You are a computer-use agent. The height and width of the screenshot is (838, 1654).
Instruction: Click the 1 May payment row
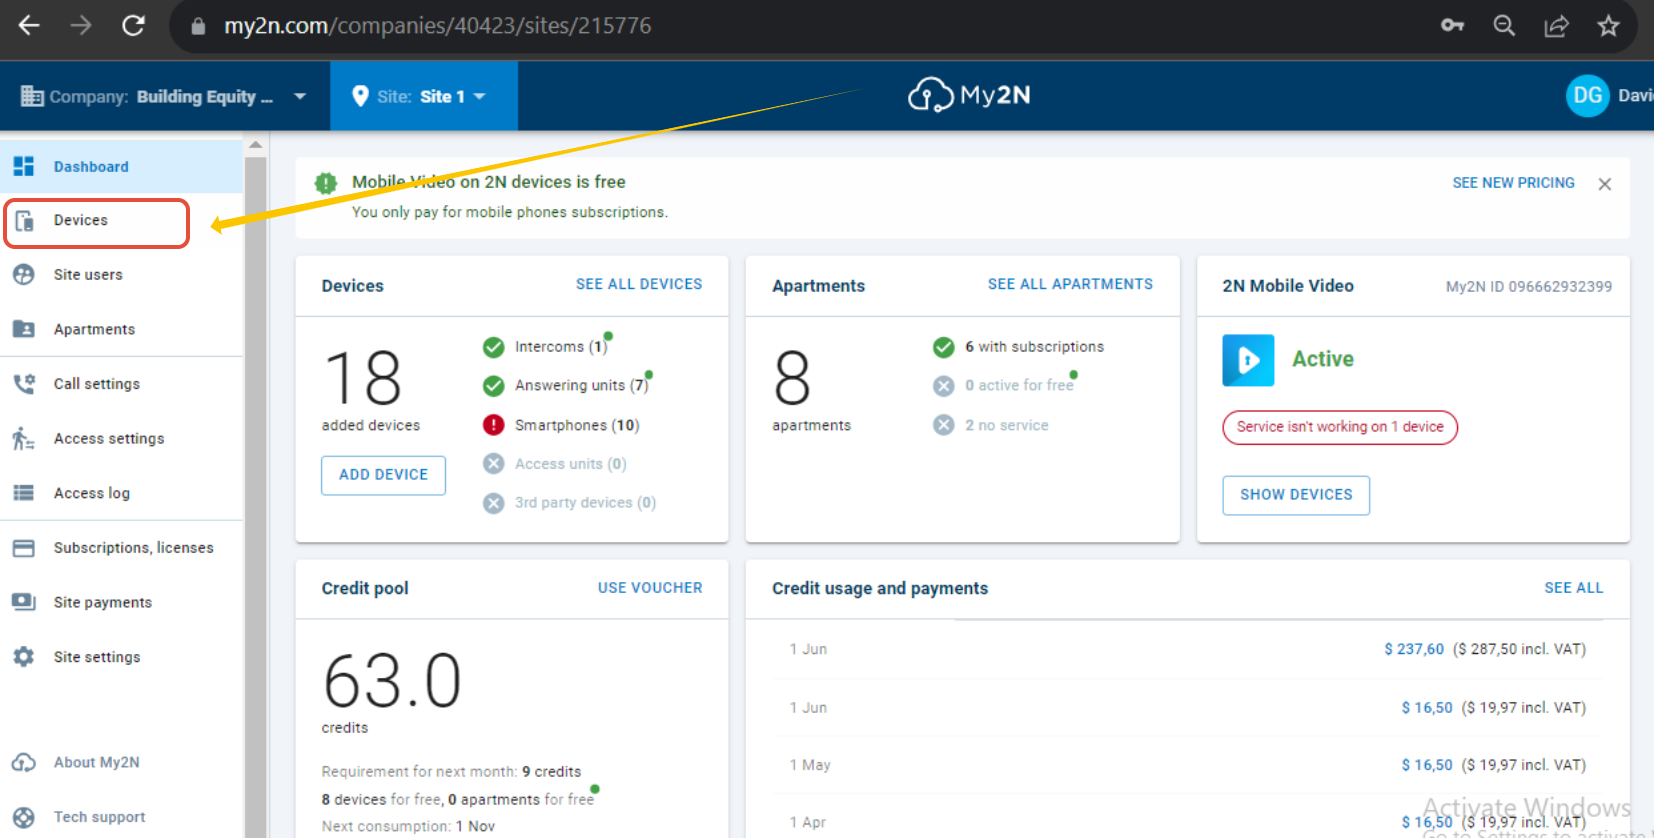coord(1187,765)
